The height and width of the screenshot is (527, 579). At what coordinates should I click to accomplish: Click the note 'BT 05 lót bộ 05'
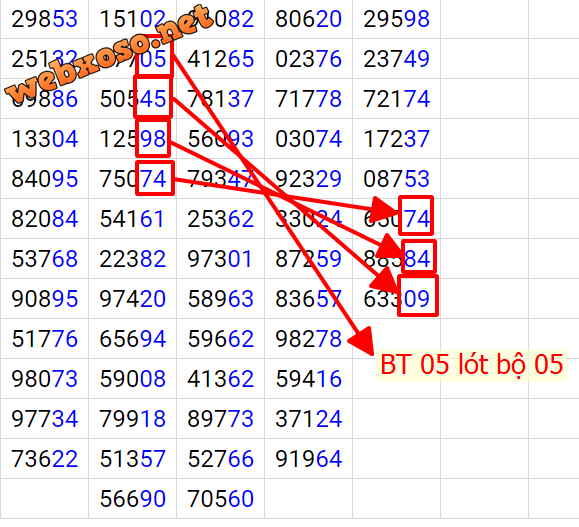pyautogui.click(x=472, y=365)
